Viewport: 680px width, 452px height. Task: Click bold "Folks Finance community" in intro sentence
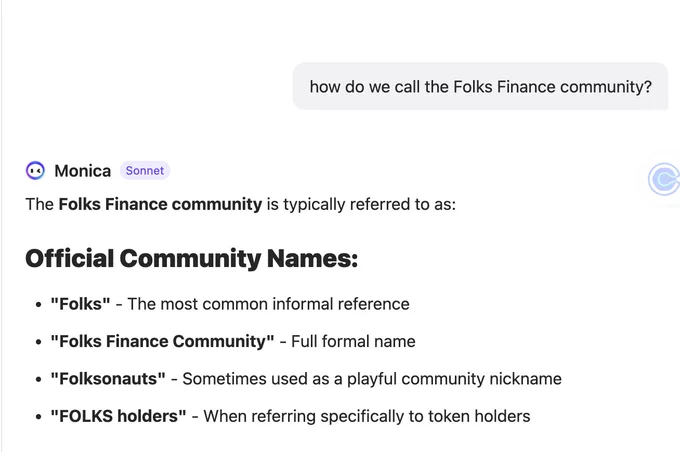pyautogui.click(x=160, y=204)
